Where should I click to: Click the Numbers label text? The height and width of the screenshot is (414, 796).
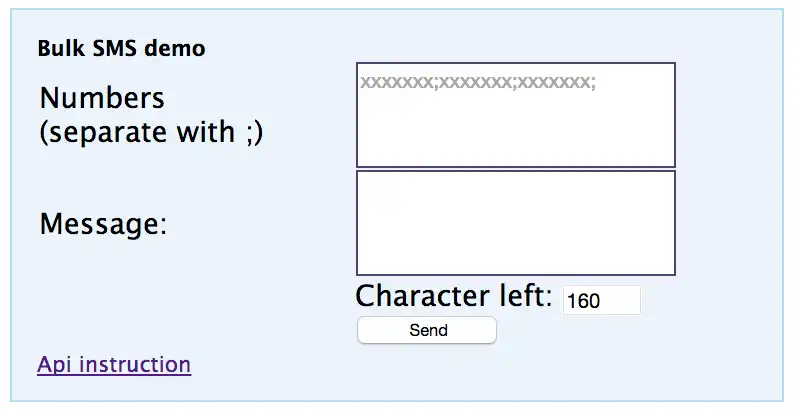pos(102,98)
